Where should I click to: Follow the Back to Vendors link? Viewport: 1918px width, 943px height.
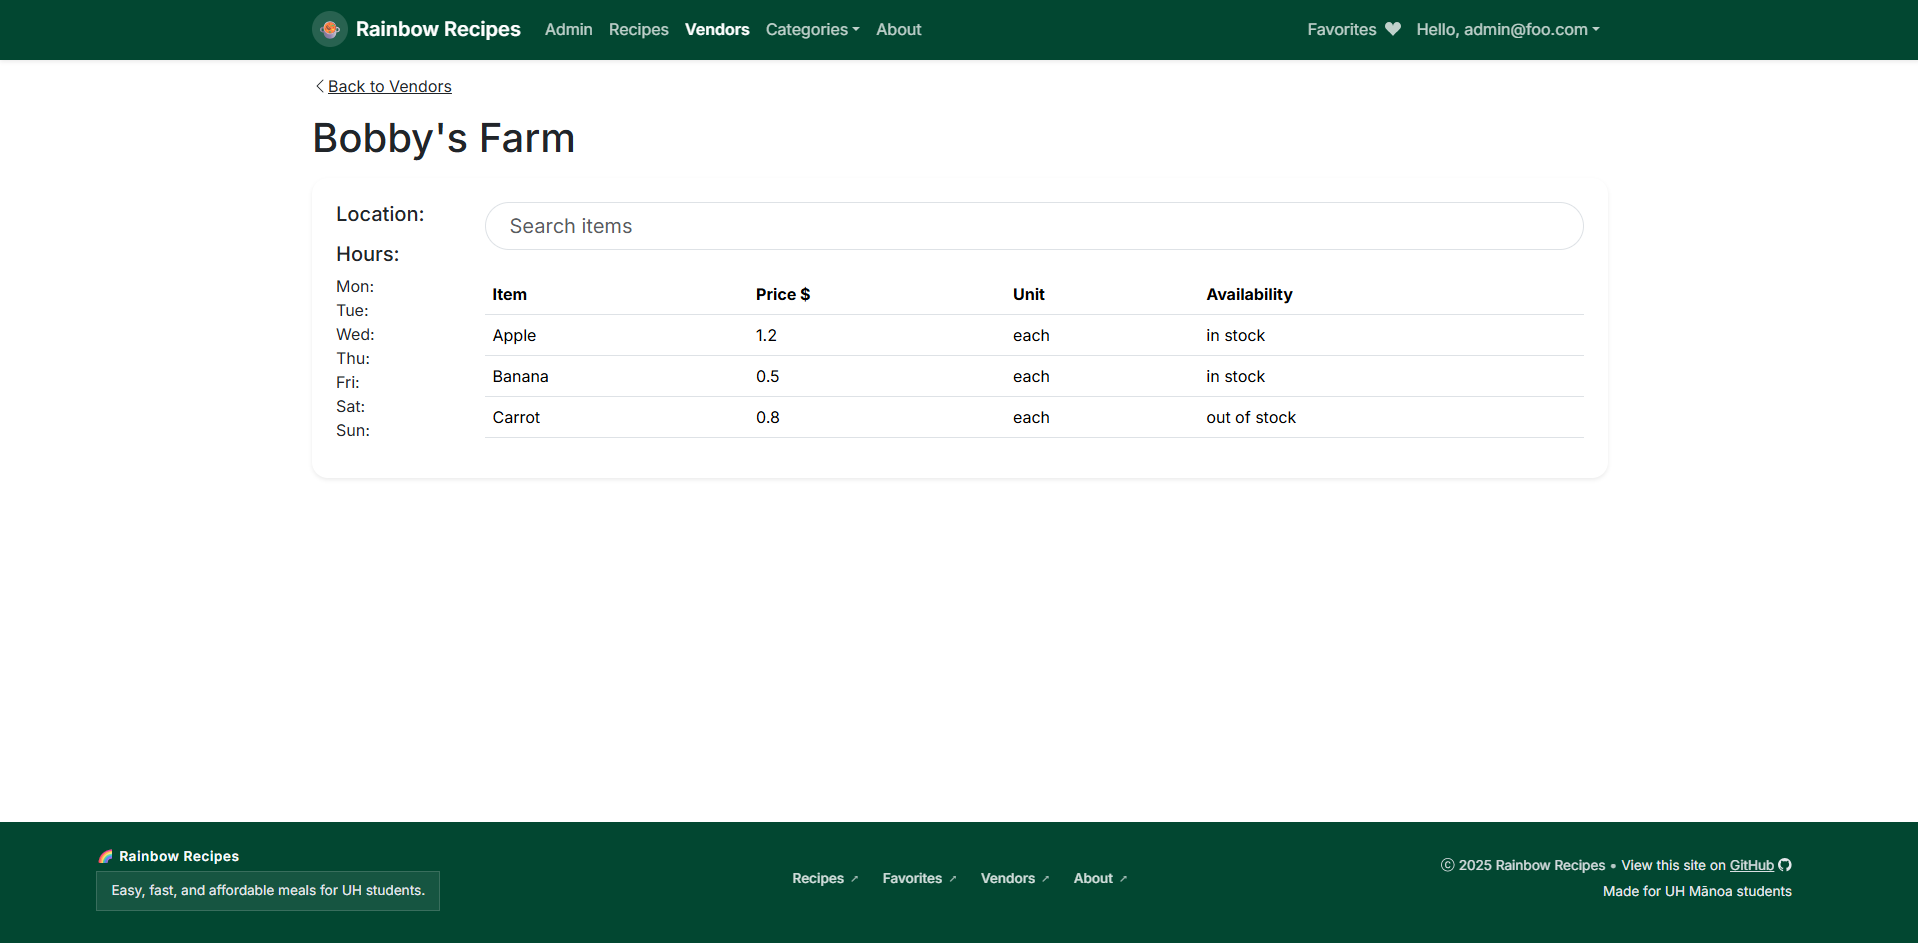389,87
